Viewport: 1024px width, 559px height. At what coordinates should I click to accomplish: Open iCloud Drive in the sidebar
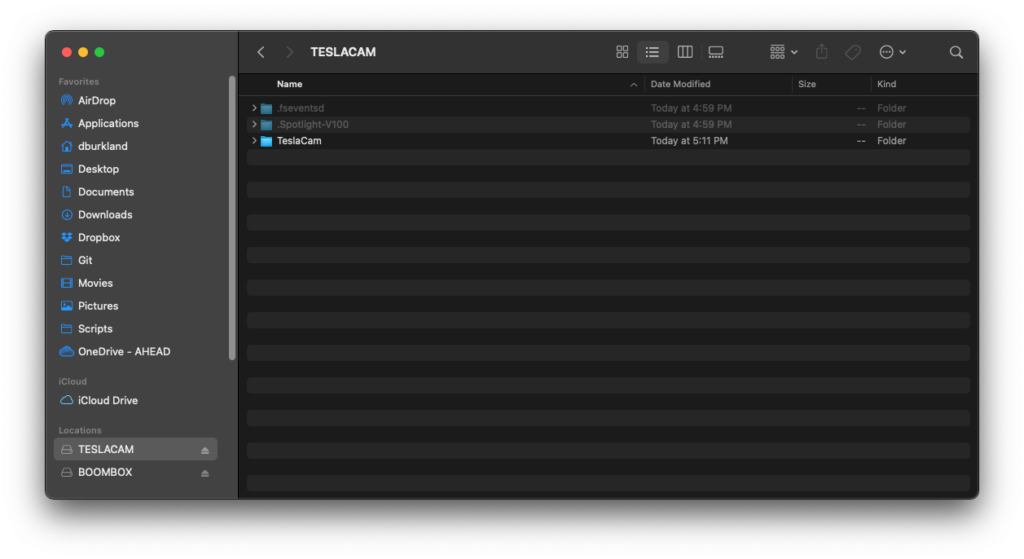click(107, 400)
